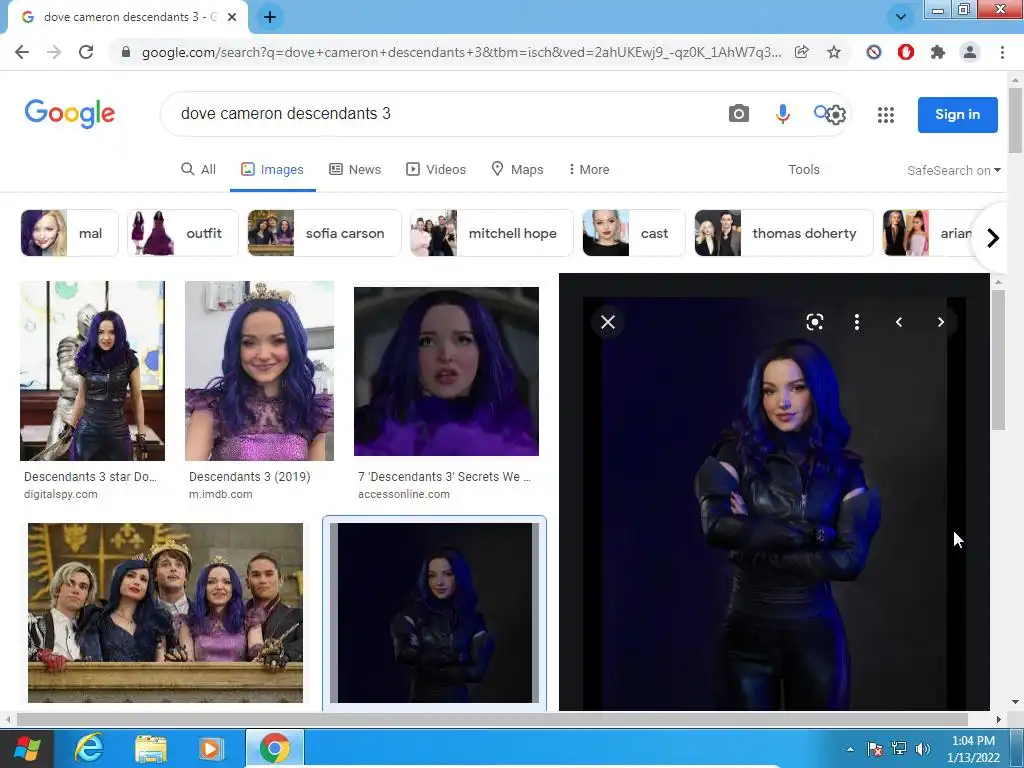Show hidden system tray icons
Screen dimensions: 1024x768
click(850, 749)
